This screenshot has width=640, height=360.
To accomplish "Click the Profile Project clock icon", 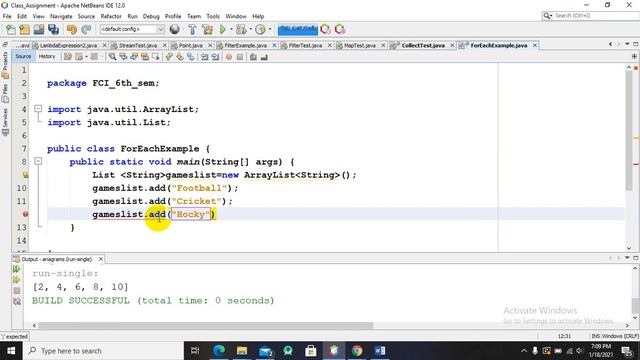I will [x=260, y=29].
